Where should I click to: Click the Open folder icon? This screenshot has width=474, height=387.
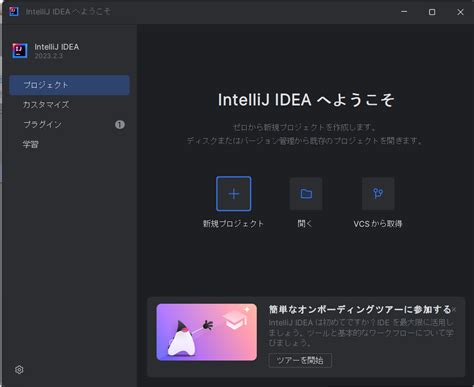(x=306, y=194)
